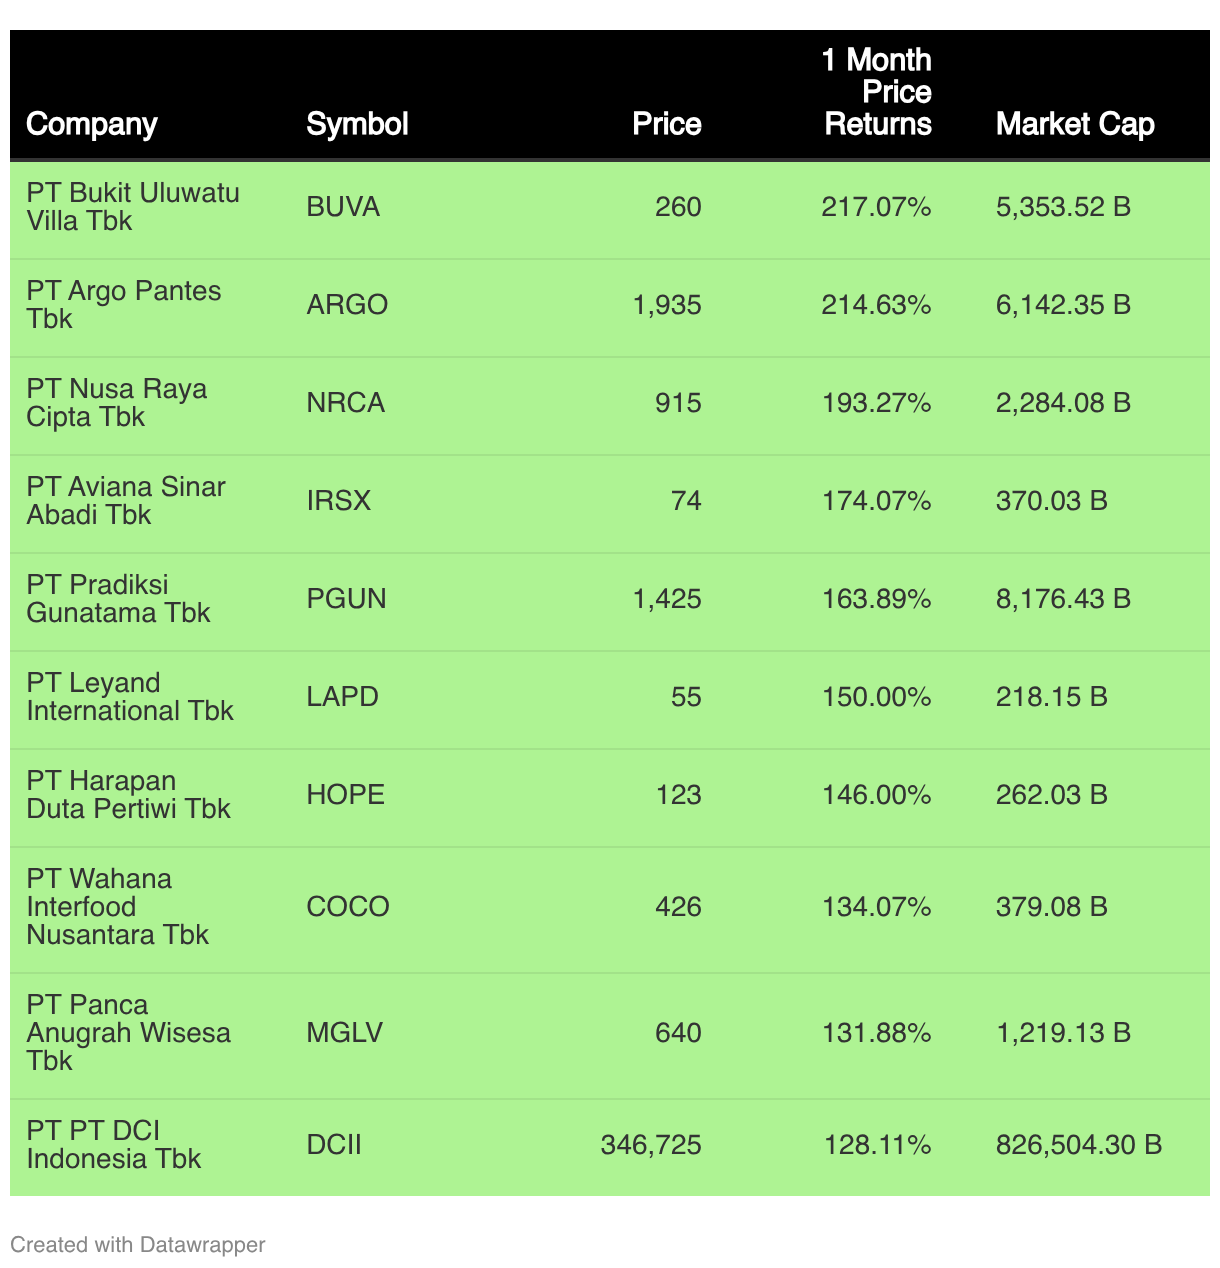
Task: Select PT Pradiksi Gunatama Tbk company name
Action: pyautogui.click(x=118, y=599)
